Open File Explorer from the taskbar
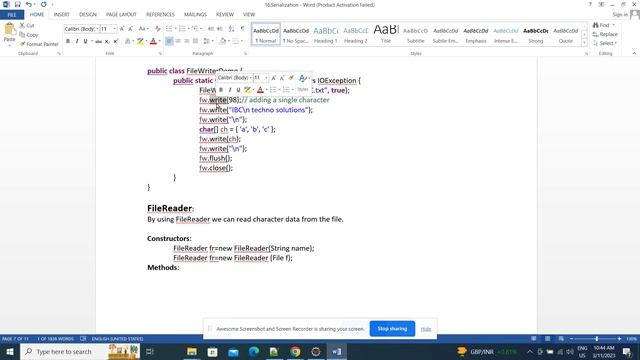This screenshot has width=640, height=360. (191, 351)
